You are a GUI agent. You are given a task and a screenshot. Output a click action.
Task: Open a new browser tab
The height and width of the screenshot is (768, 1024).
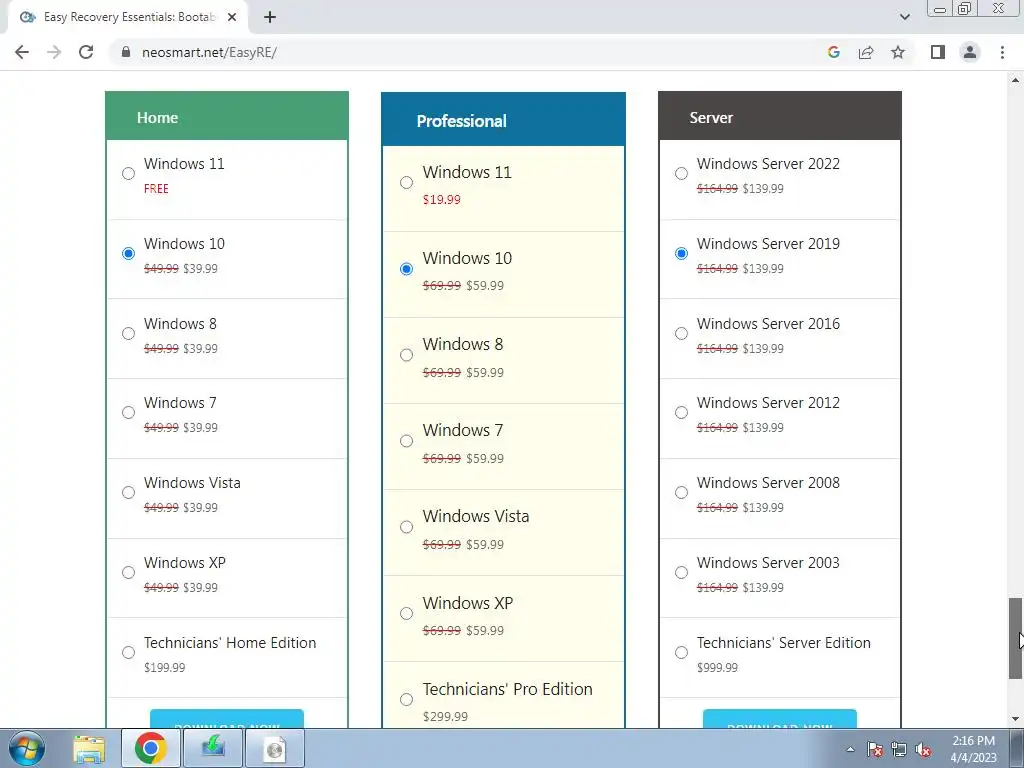pos(270,17)
